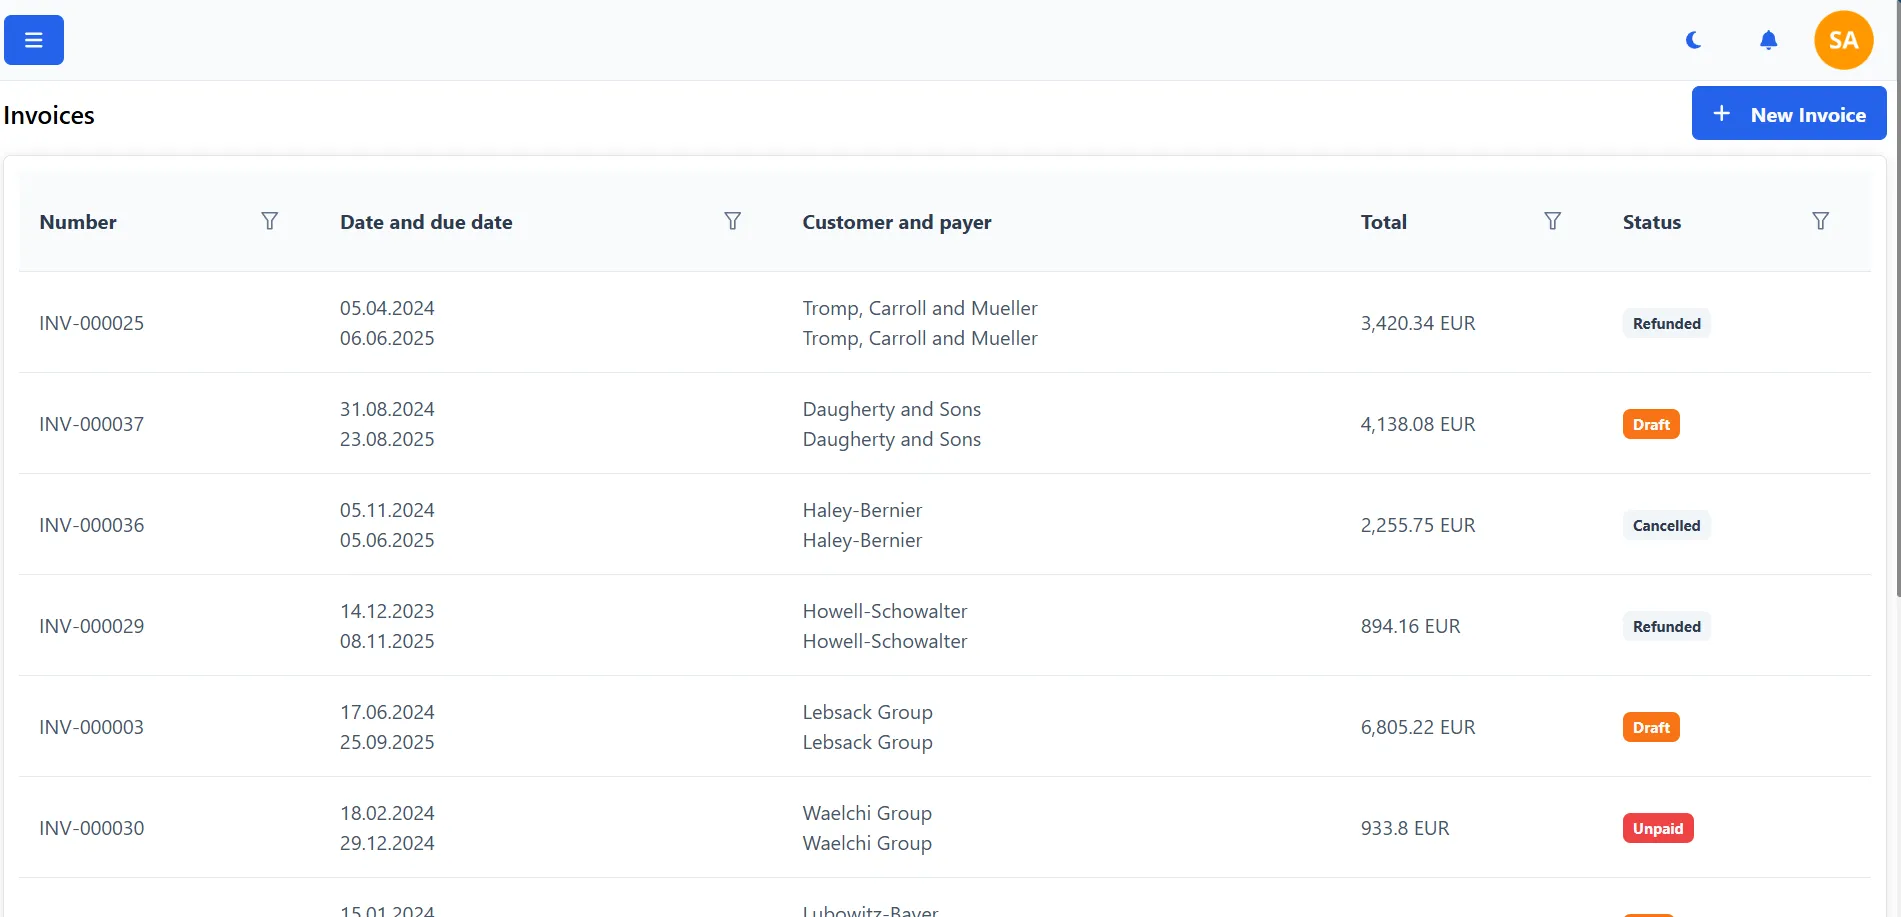Click the filter icon on Number column

pos(270,221)
